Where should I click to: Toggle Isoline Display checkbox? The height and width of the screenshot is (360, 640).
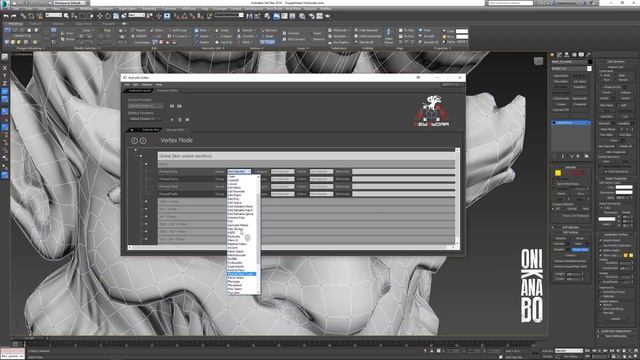pyautogui.click(x=601, y=250)
